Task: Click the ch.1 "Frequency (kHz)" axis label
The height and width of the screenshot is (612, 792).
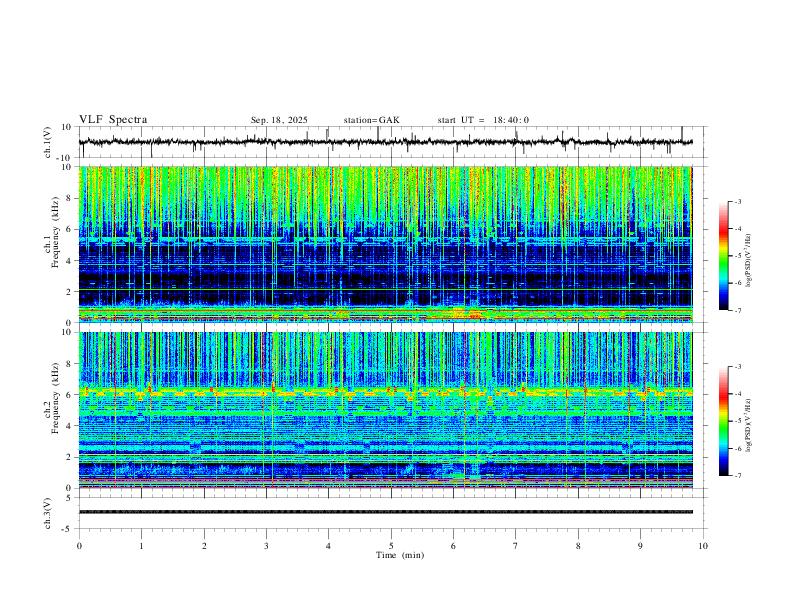Action: coord(56,232)
